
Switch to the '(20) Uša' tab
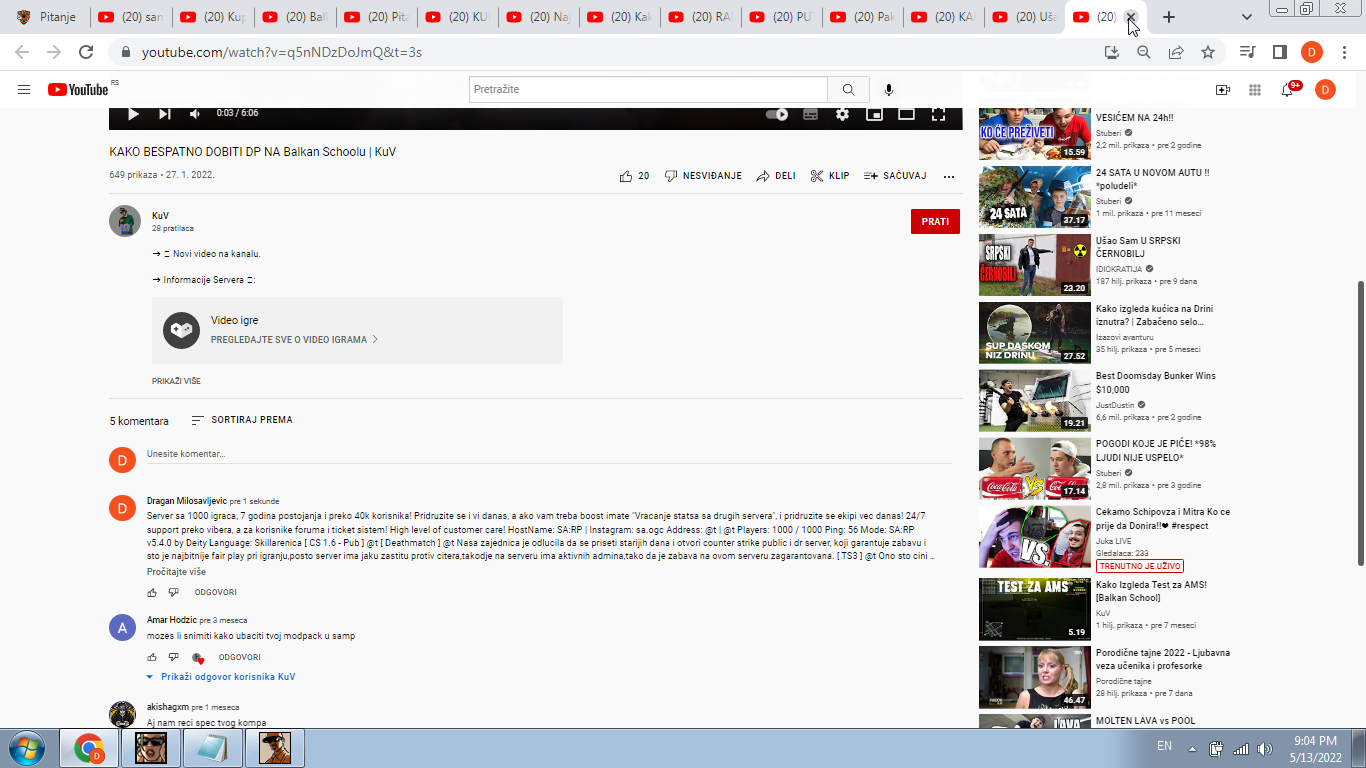[1024, 17]
